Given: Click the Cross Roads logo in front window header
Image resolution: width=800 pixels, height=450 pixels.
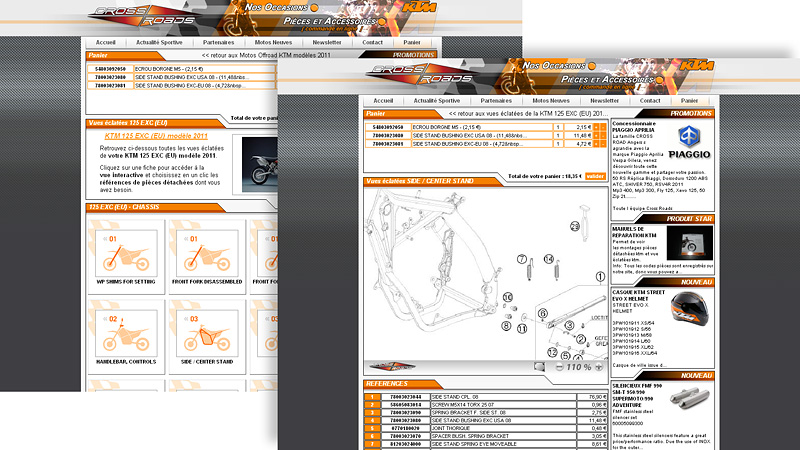Looking at the screenshot, I should tap(421, 74).
